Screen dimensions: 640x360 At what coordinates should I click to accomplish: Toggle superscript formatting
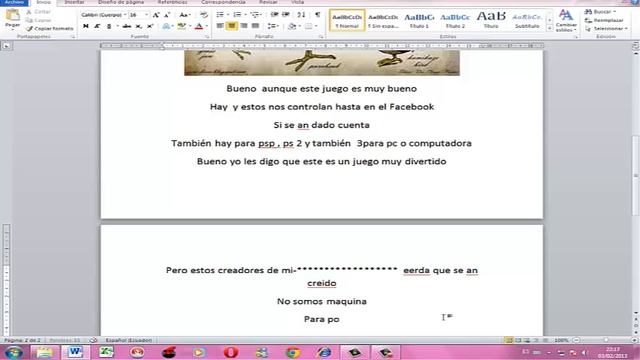[150, 26]
